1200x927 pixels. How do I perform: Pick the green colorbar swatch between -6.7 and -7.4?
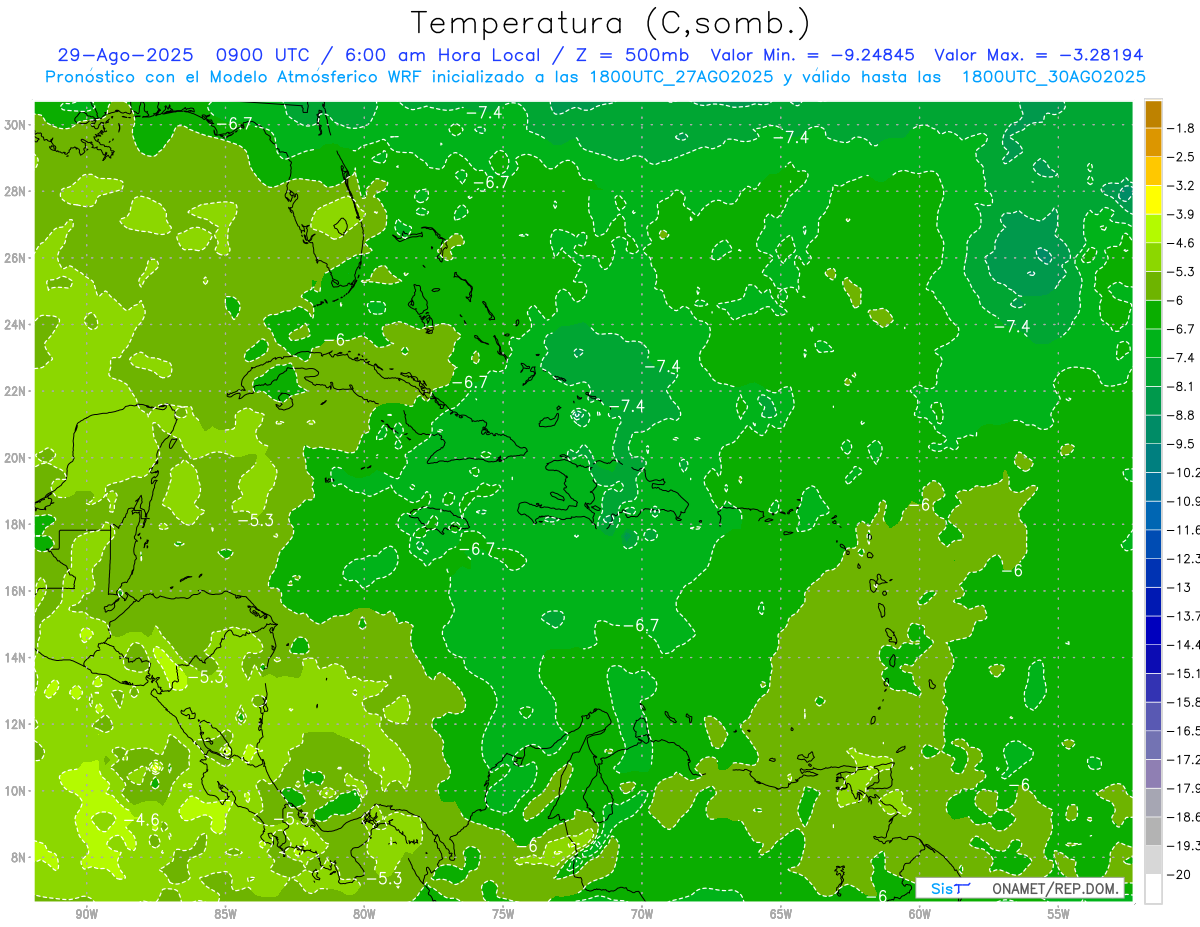coord(1153,343)
